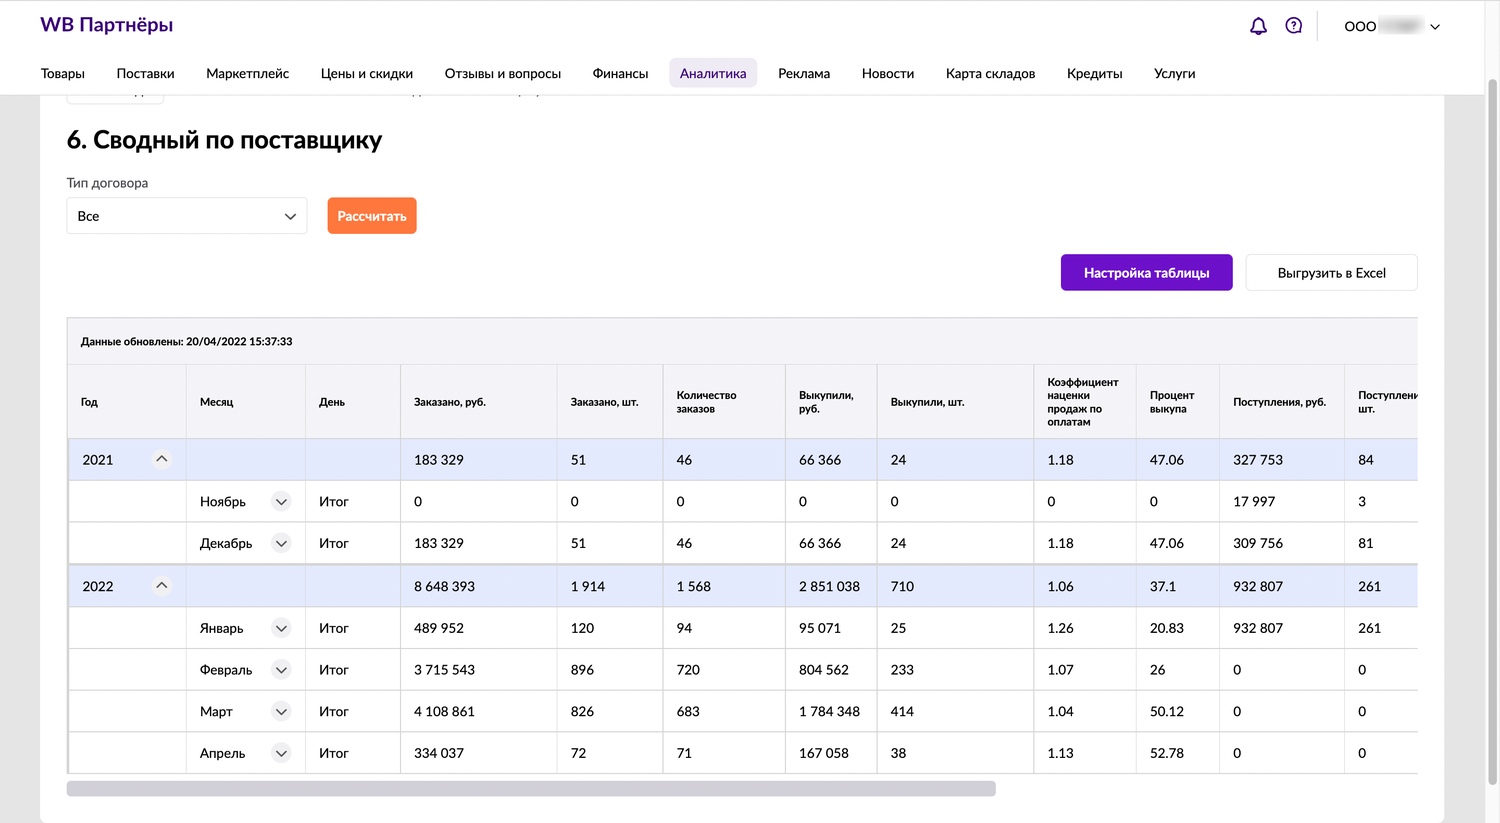Collapse the 2022 year row
The width and height of the screenshot is (1500, 823).
(x=161, y=586)
